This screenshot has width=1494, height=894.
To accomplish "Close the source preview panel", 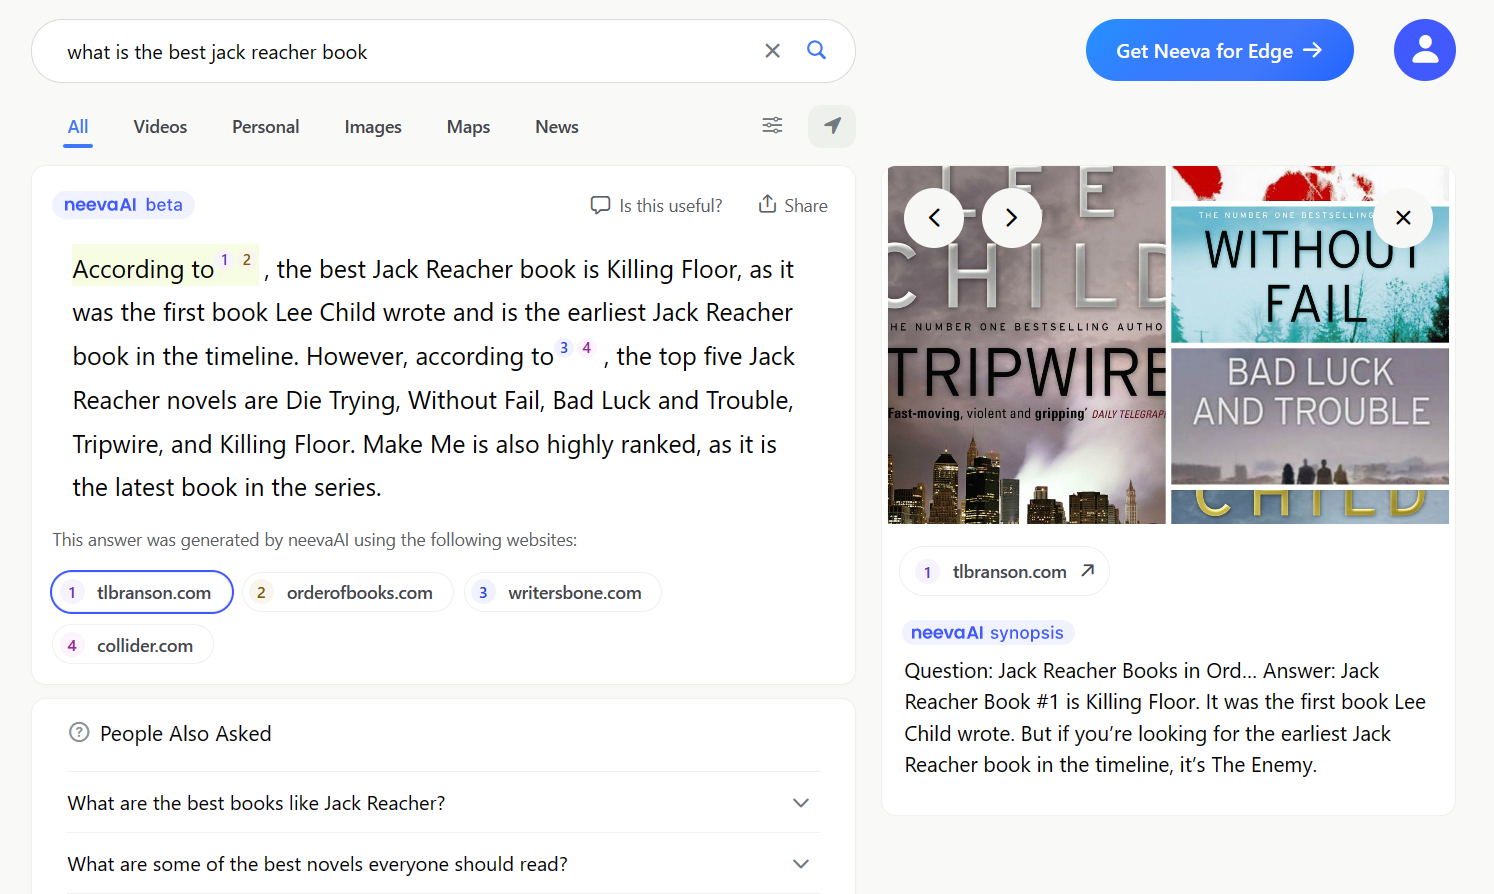I will click(x=1403, y=217).
